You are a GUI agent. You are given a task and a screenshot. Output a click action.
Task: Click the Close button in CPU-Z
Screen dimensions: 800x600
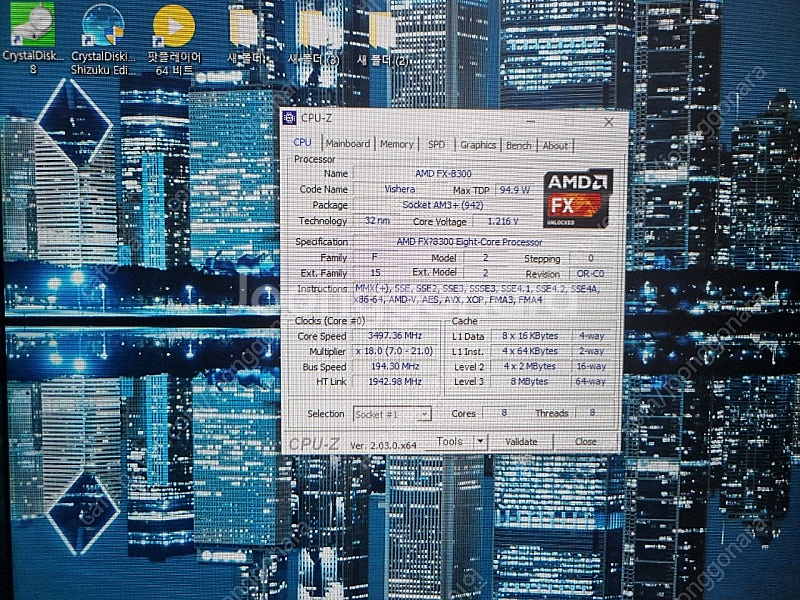585,441
